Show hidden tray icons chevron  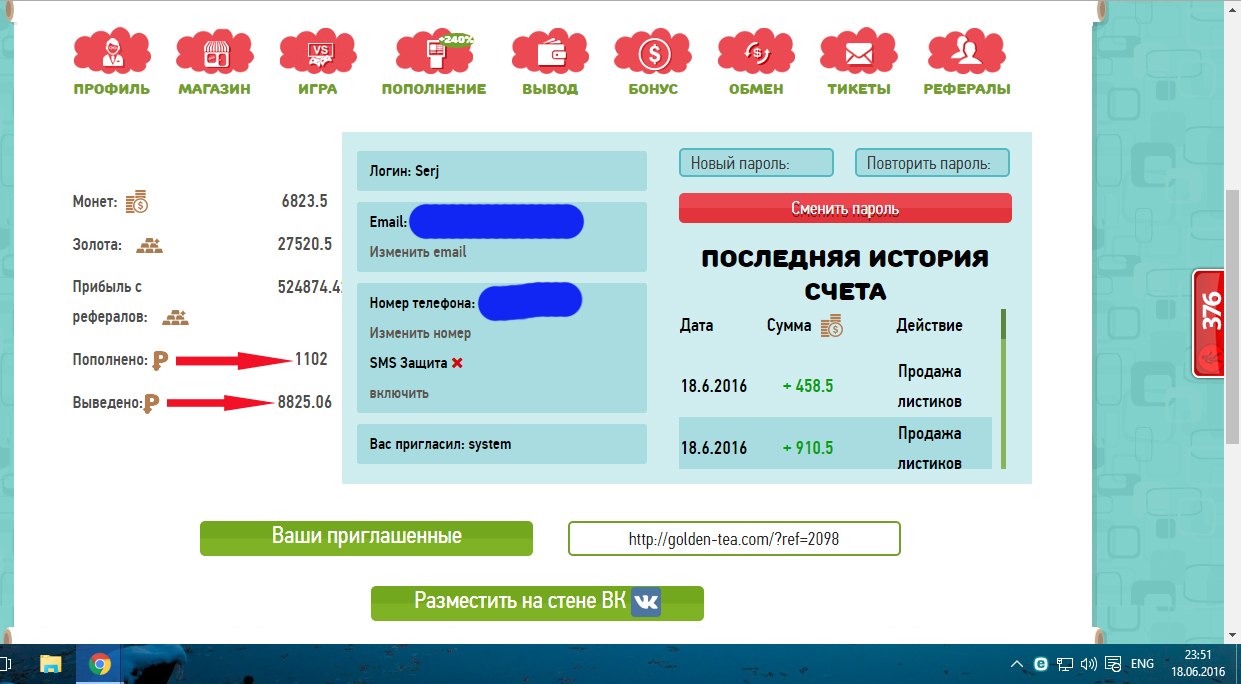coord(1017,664)
